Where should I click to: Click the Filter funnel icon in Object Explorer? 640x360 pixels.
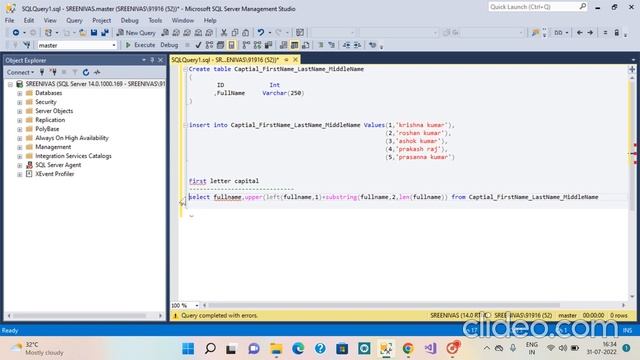pyautogui.click(x=75, y=72)
